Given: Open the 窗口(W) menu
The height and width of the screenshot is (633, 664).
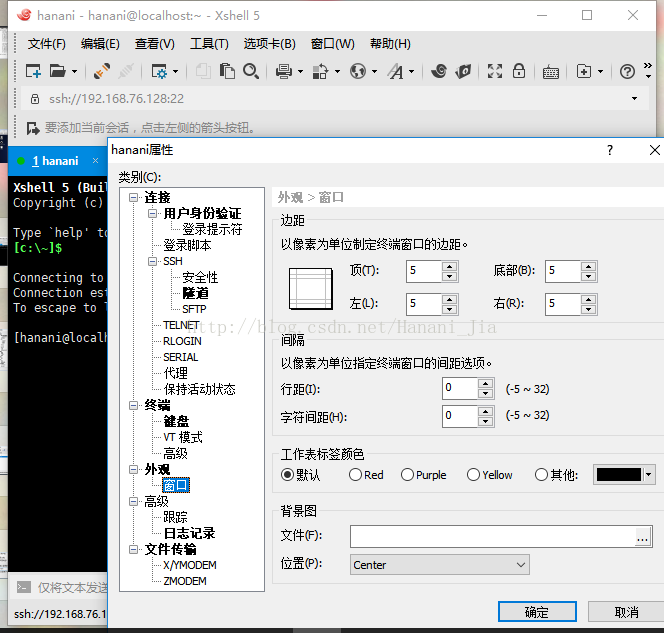Looking at the screenshot, I should click(x=332, y=44).
